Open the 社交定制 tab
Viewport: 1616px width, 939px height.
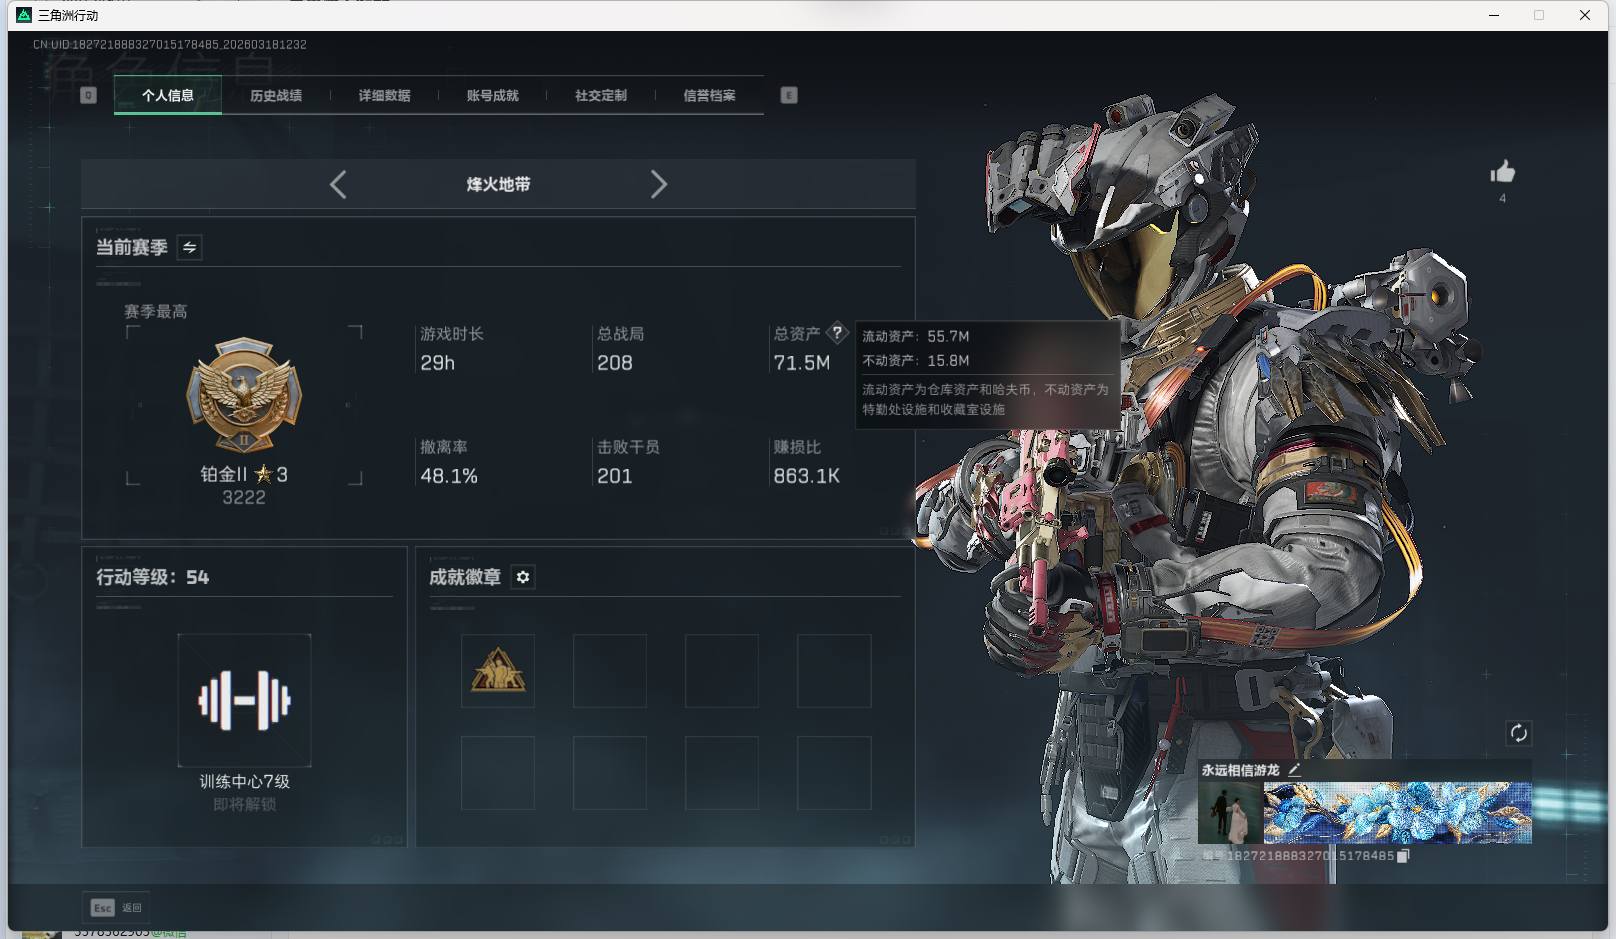[x=601, y=95]
